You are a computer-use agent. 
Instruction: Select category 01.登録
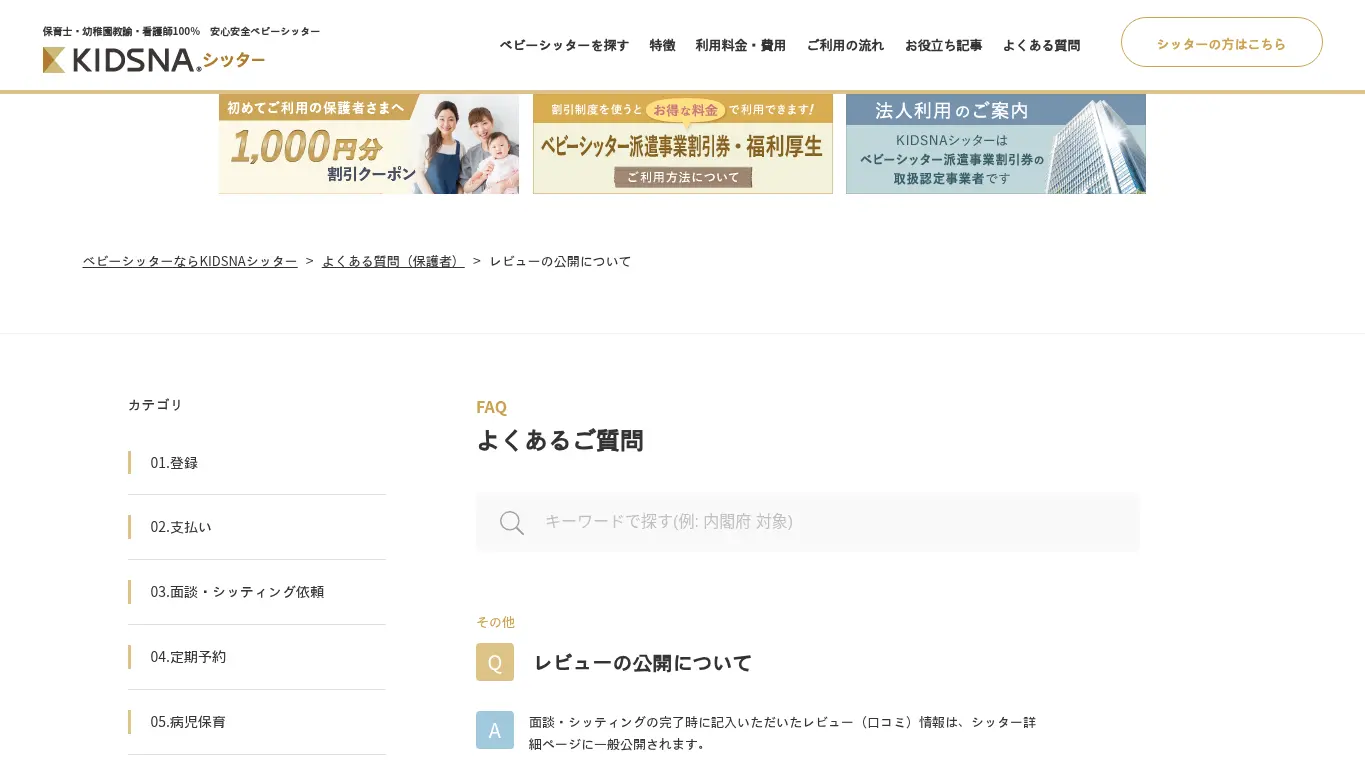pyautogui.click(x=257, y=463)
